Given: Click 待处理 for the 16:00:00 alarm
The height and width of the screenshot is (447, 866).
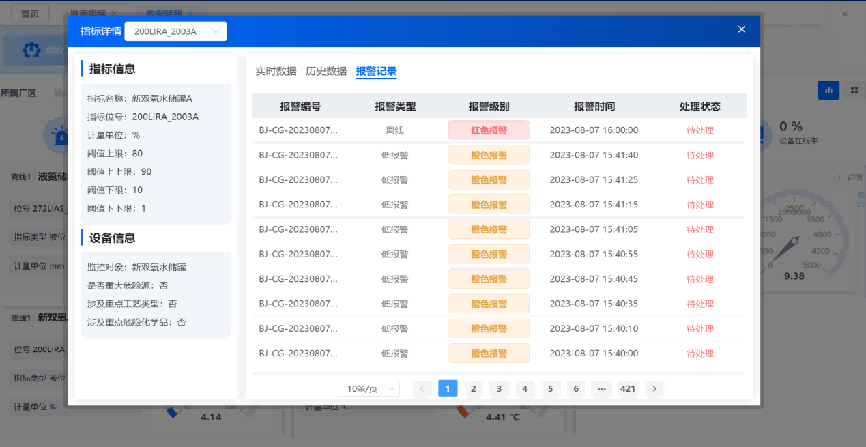Looking at the screenshot, I should (700, 131).
